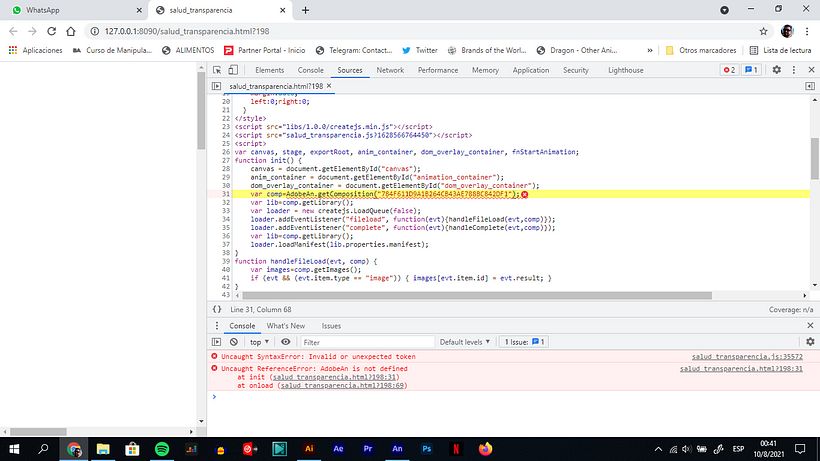
Task: Click the code editor vertical scrollbar thumb
Action: (x=815, y=158)
